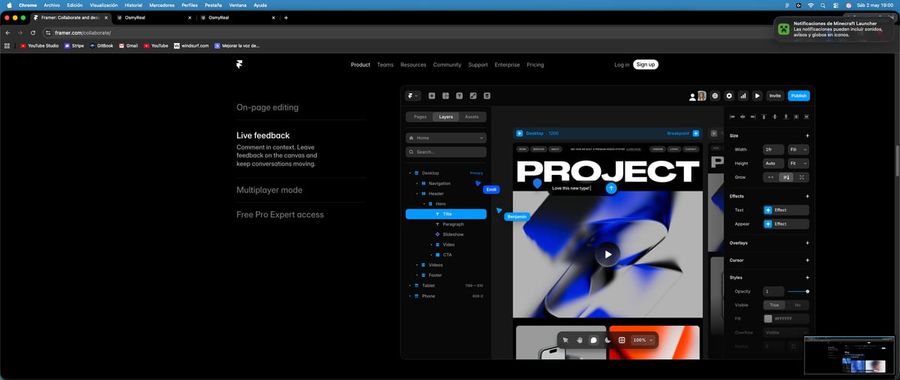Open the analytics bar chart icon
The width and height of the screenshot is (900, 380).
pyautogui.click(x=743, y=96)
